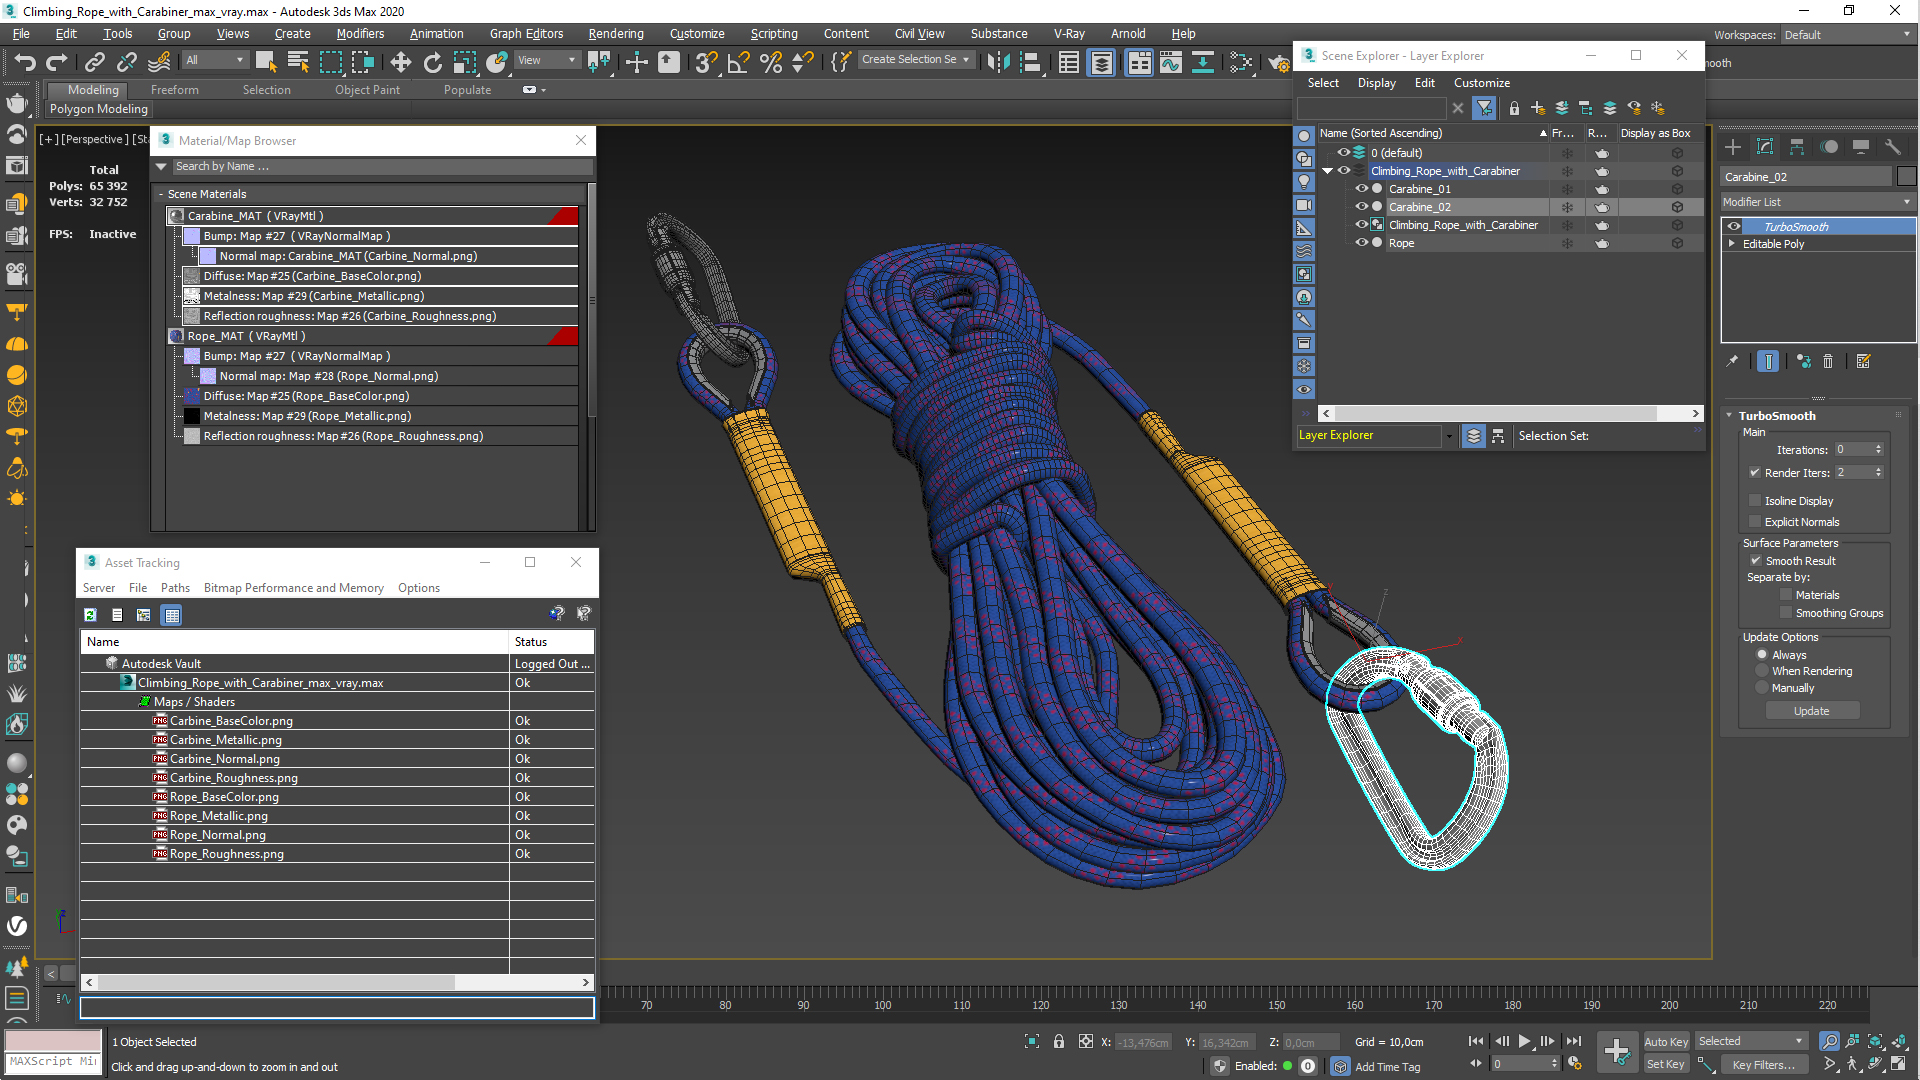Click the Refresh icon in Asset Tracking
Screen dimensions: 1920x1080
tap(90, 615)
